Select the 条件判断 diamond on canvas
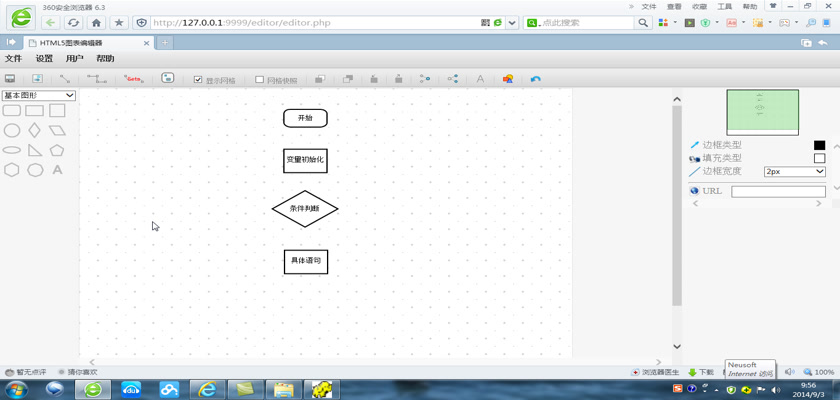 [x=305, y=209]
